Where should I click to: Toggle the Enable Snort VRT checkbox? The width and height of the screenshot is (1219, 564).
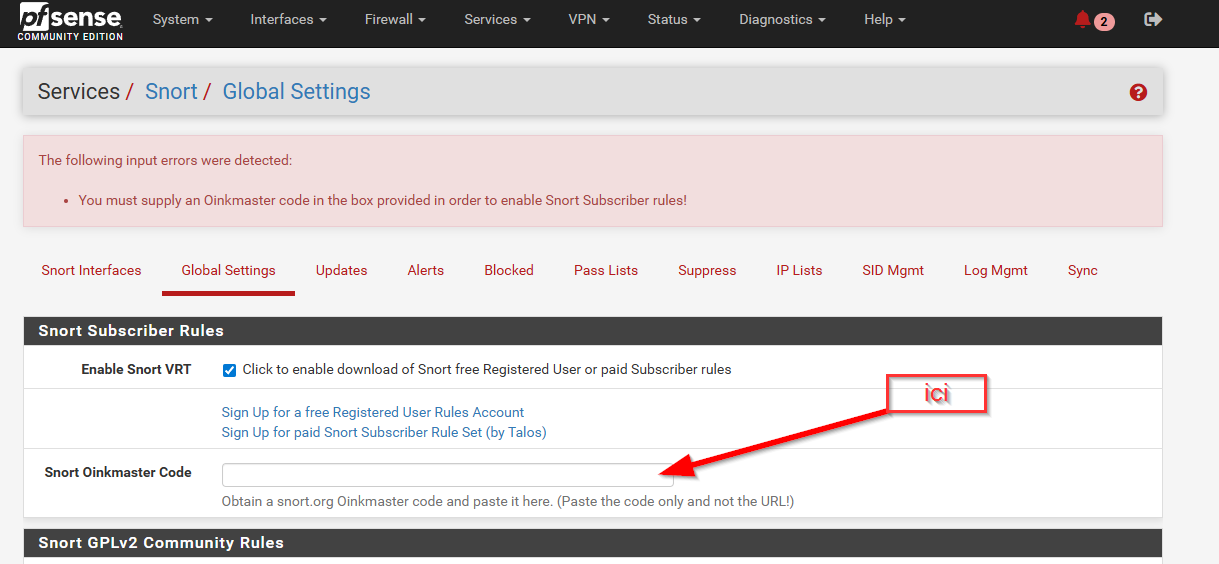(230, 370)
